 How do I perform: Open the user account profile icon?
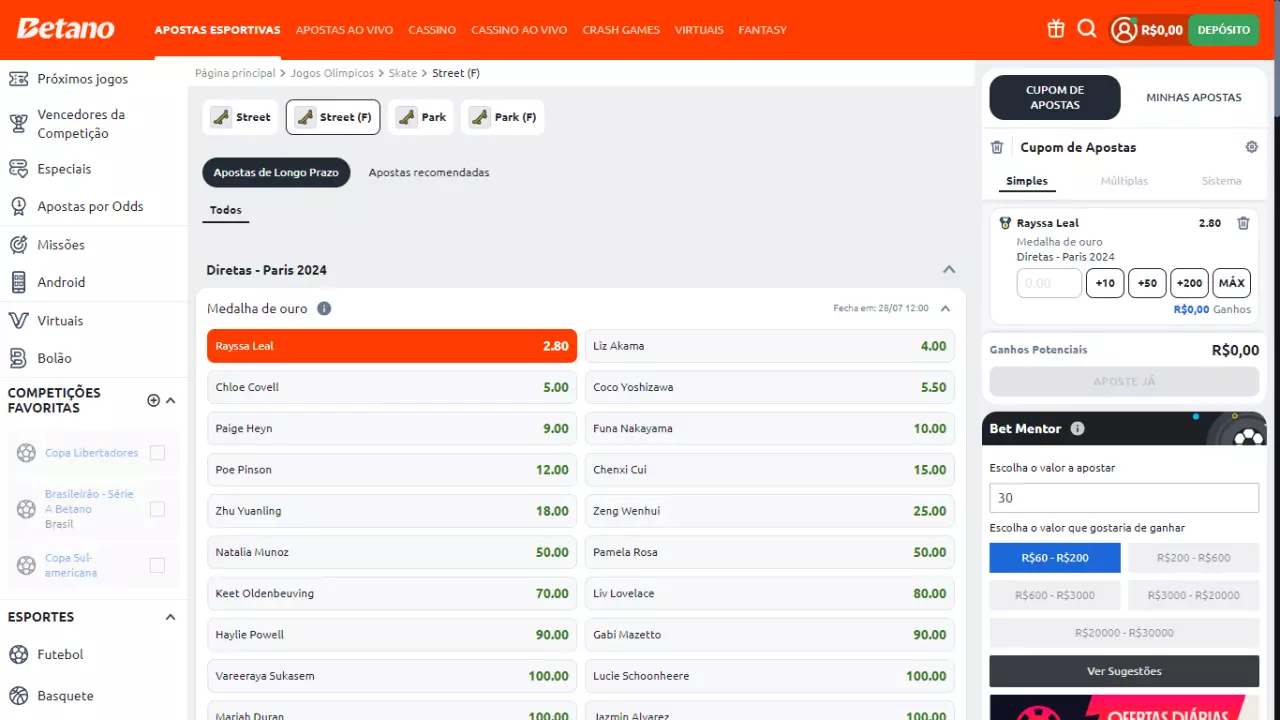click(x=1124, y=30)
